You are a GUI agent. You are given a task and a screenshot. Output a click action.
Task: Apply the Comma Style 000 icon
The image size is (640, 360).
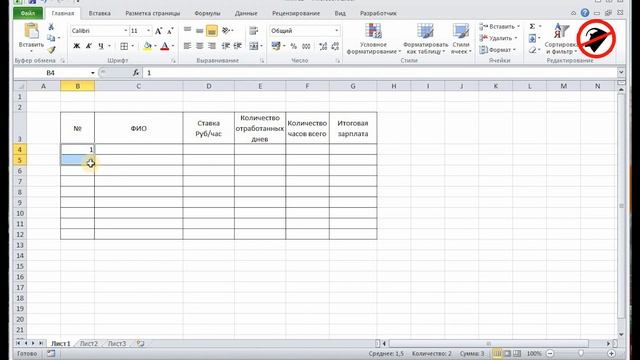[306, 47]
